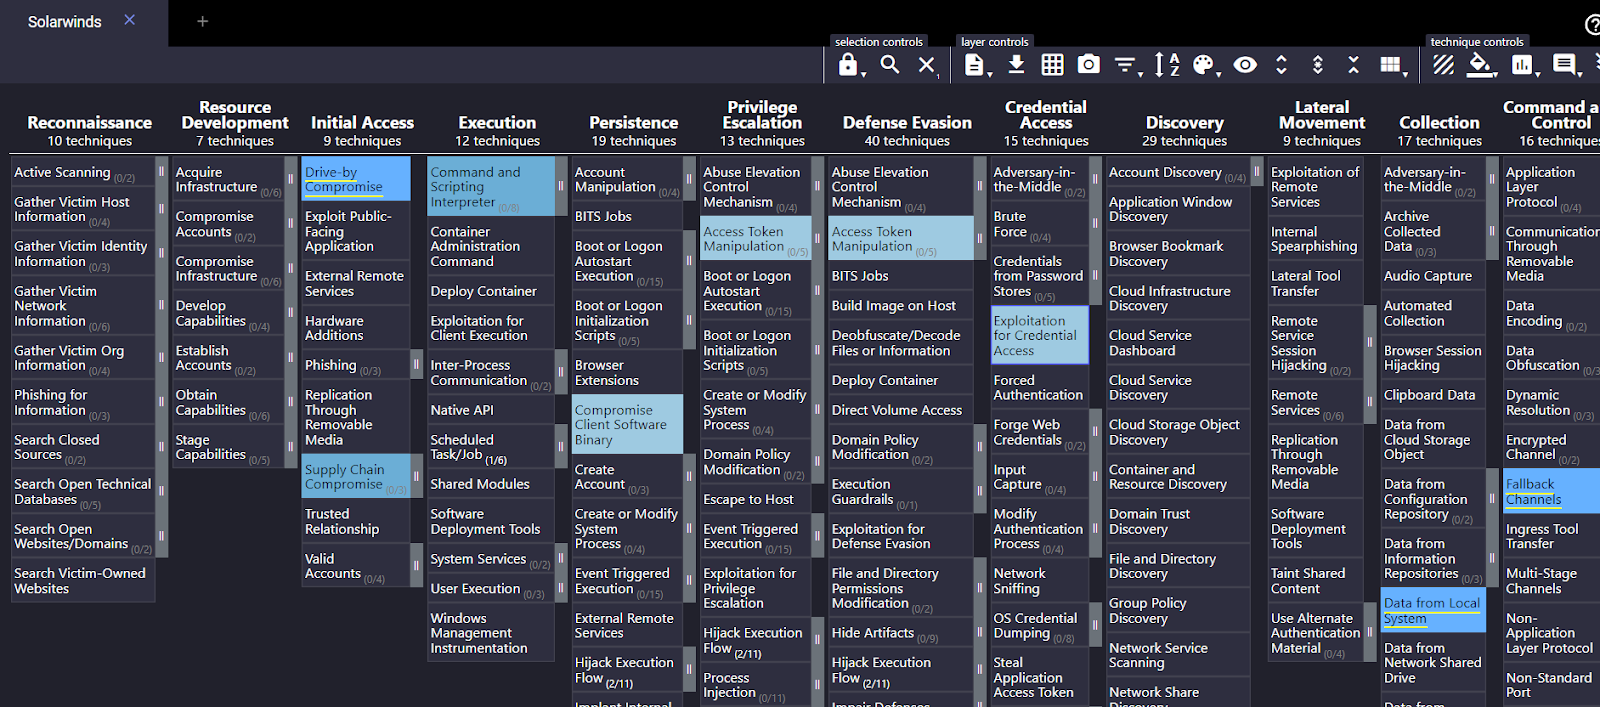Click the Network Sniffing cell
1600x707 pixels.
pyautogui.click(x=1040, y=581)
